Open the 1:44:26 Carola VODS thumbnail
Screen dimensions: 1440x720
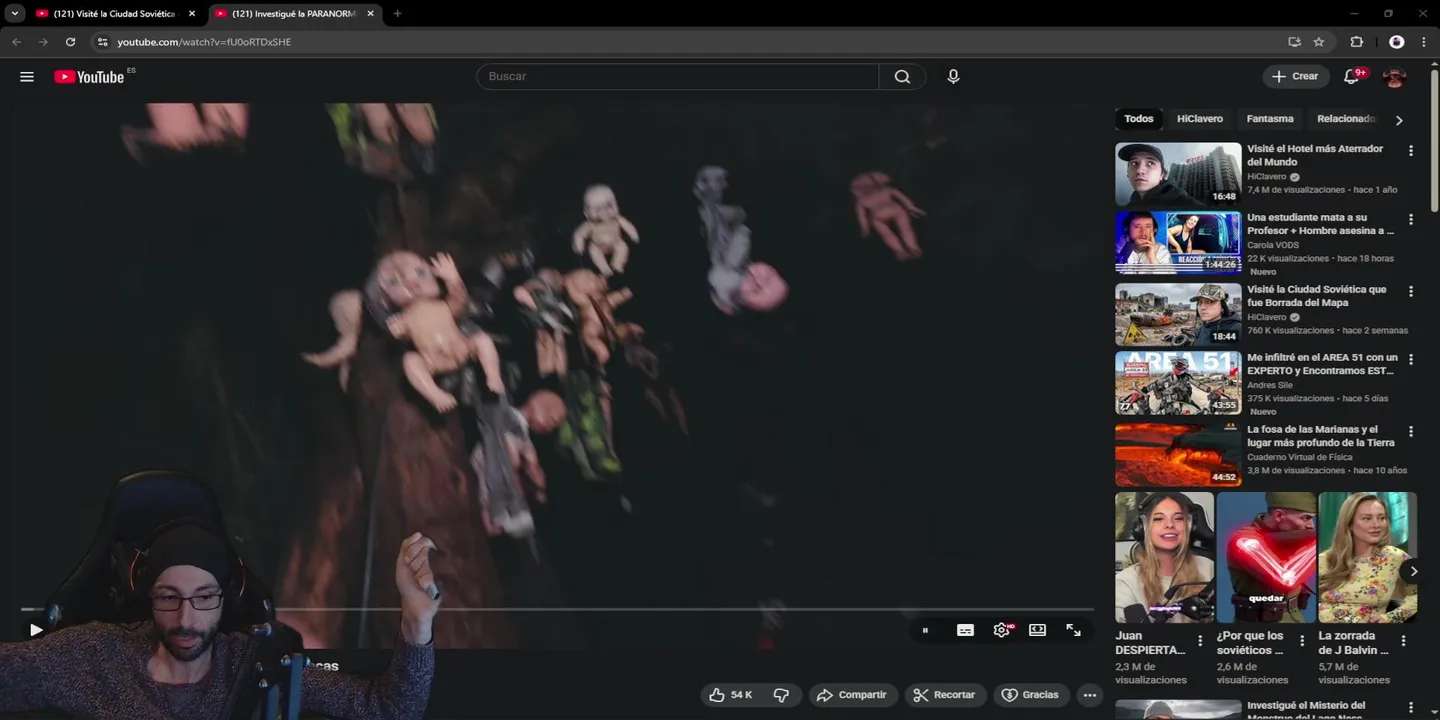tap(1178, 242)
